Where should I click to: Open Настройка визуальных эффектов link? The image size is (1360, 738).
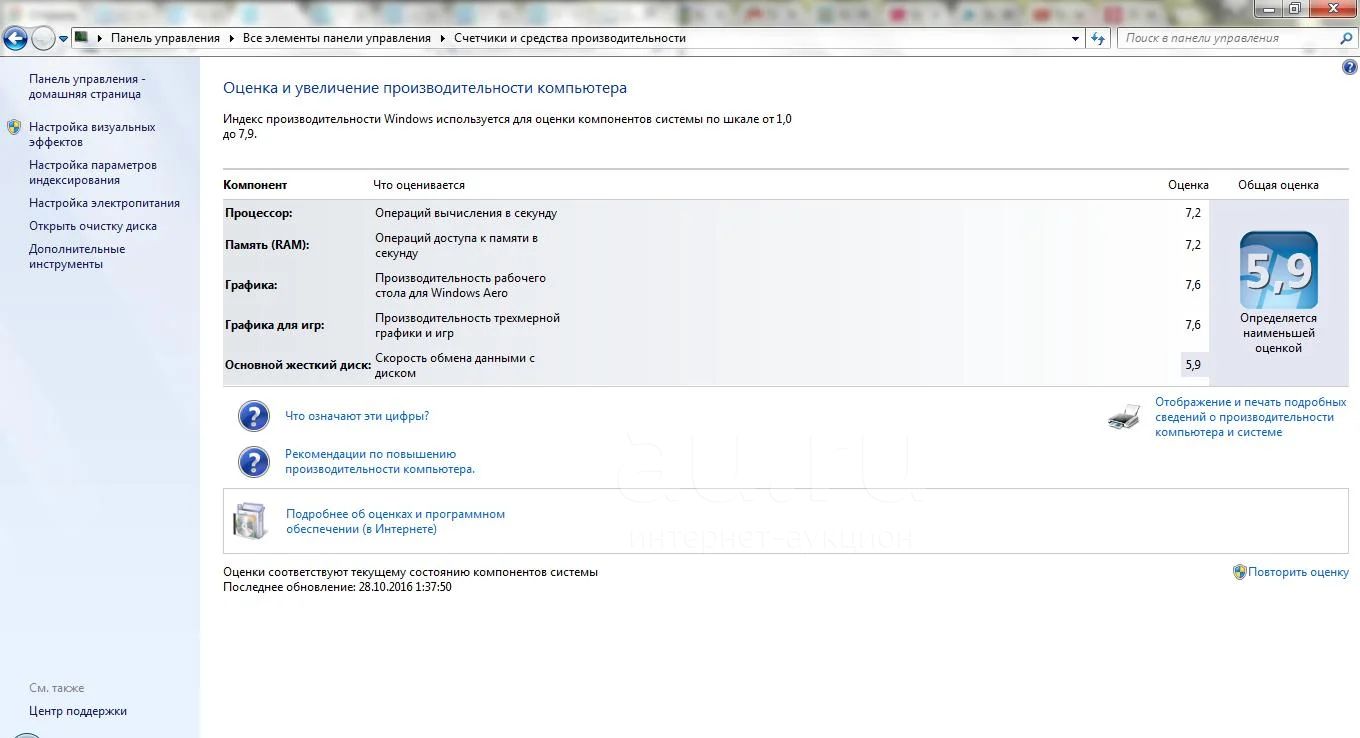click(x=92, y=134)
